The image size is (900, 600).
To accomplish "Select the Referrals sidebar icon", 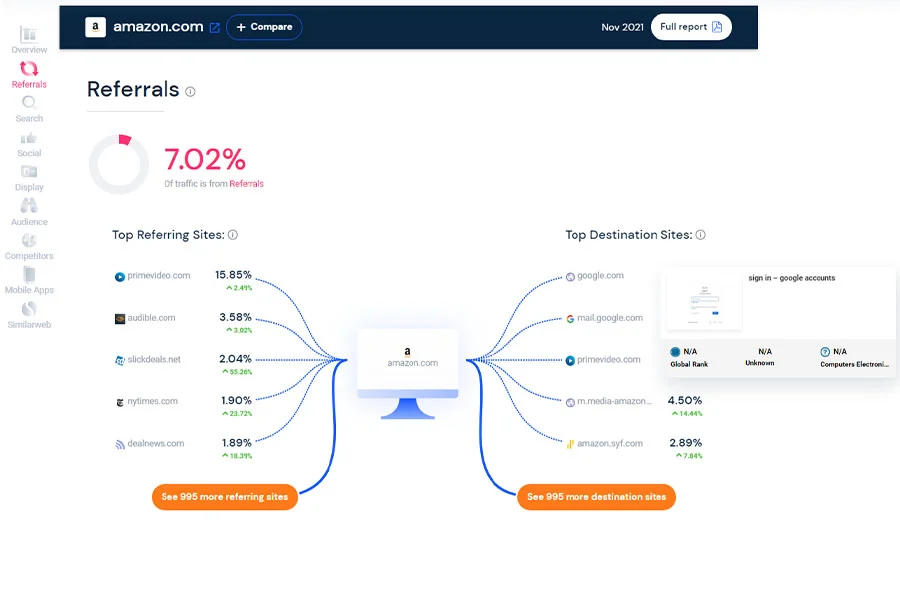I will click(x=29, y=69).
